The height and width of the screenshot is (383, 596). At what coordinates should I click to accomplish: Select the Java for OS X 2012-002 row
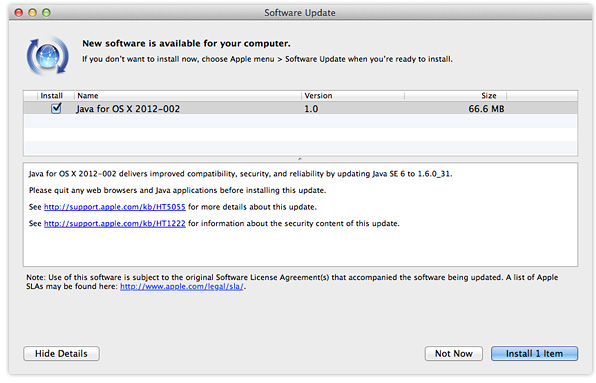click(300, 109)
